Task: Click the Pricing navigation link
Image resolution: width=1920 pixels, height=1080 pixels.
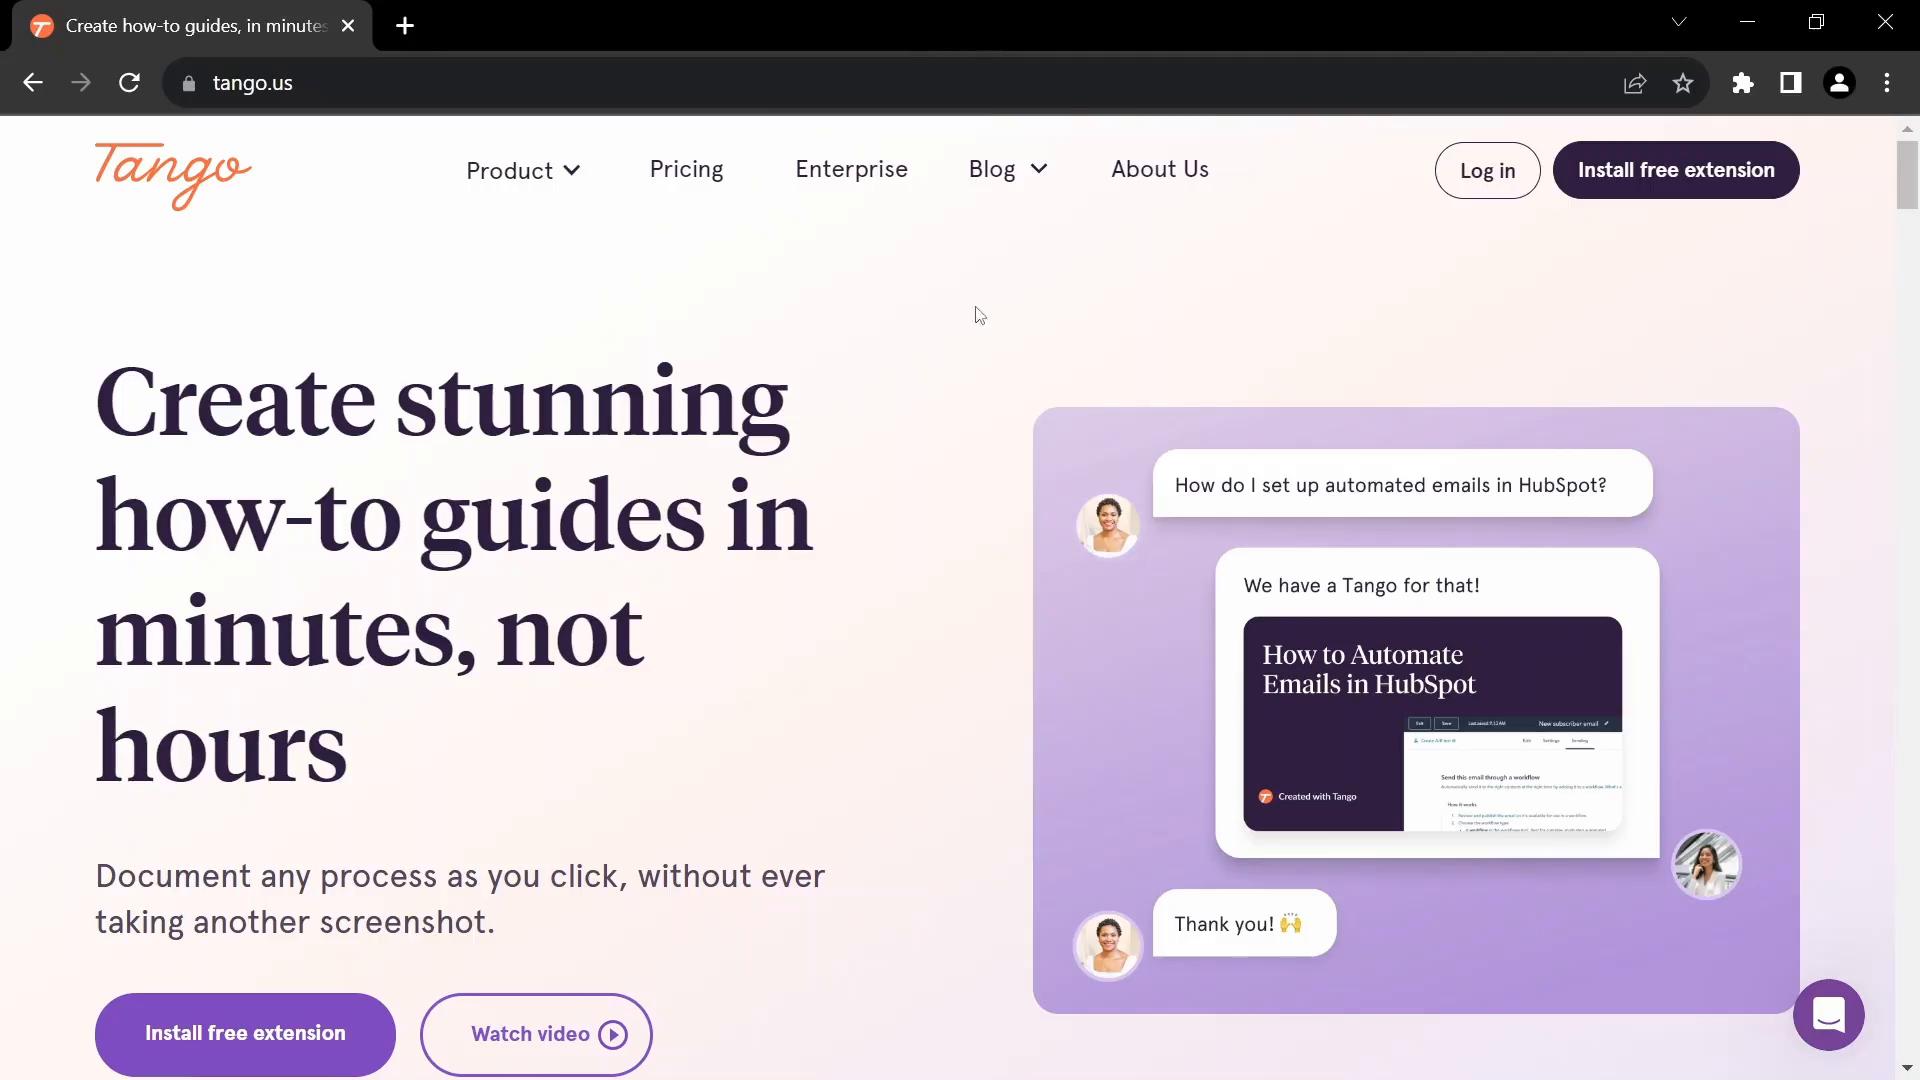Action: 687,169
